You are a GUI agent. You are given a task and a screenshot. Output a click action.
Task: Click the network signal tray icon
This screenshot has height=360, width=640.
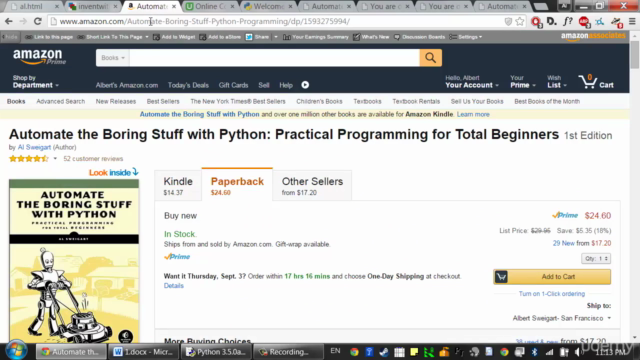[549, 352]
